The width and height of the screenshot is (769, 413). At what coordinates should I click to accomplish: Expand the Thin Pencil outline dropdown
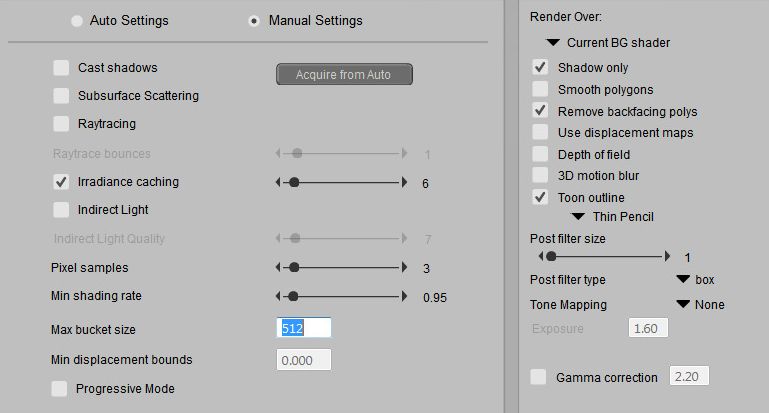[x=578, y=216]
